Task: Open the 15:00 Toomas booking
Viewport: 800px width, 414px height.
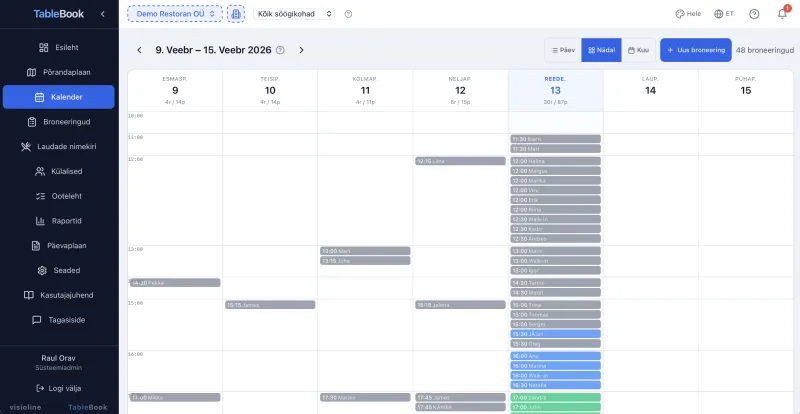Action: click(x=556, y=314)
